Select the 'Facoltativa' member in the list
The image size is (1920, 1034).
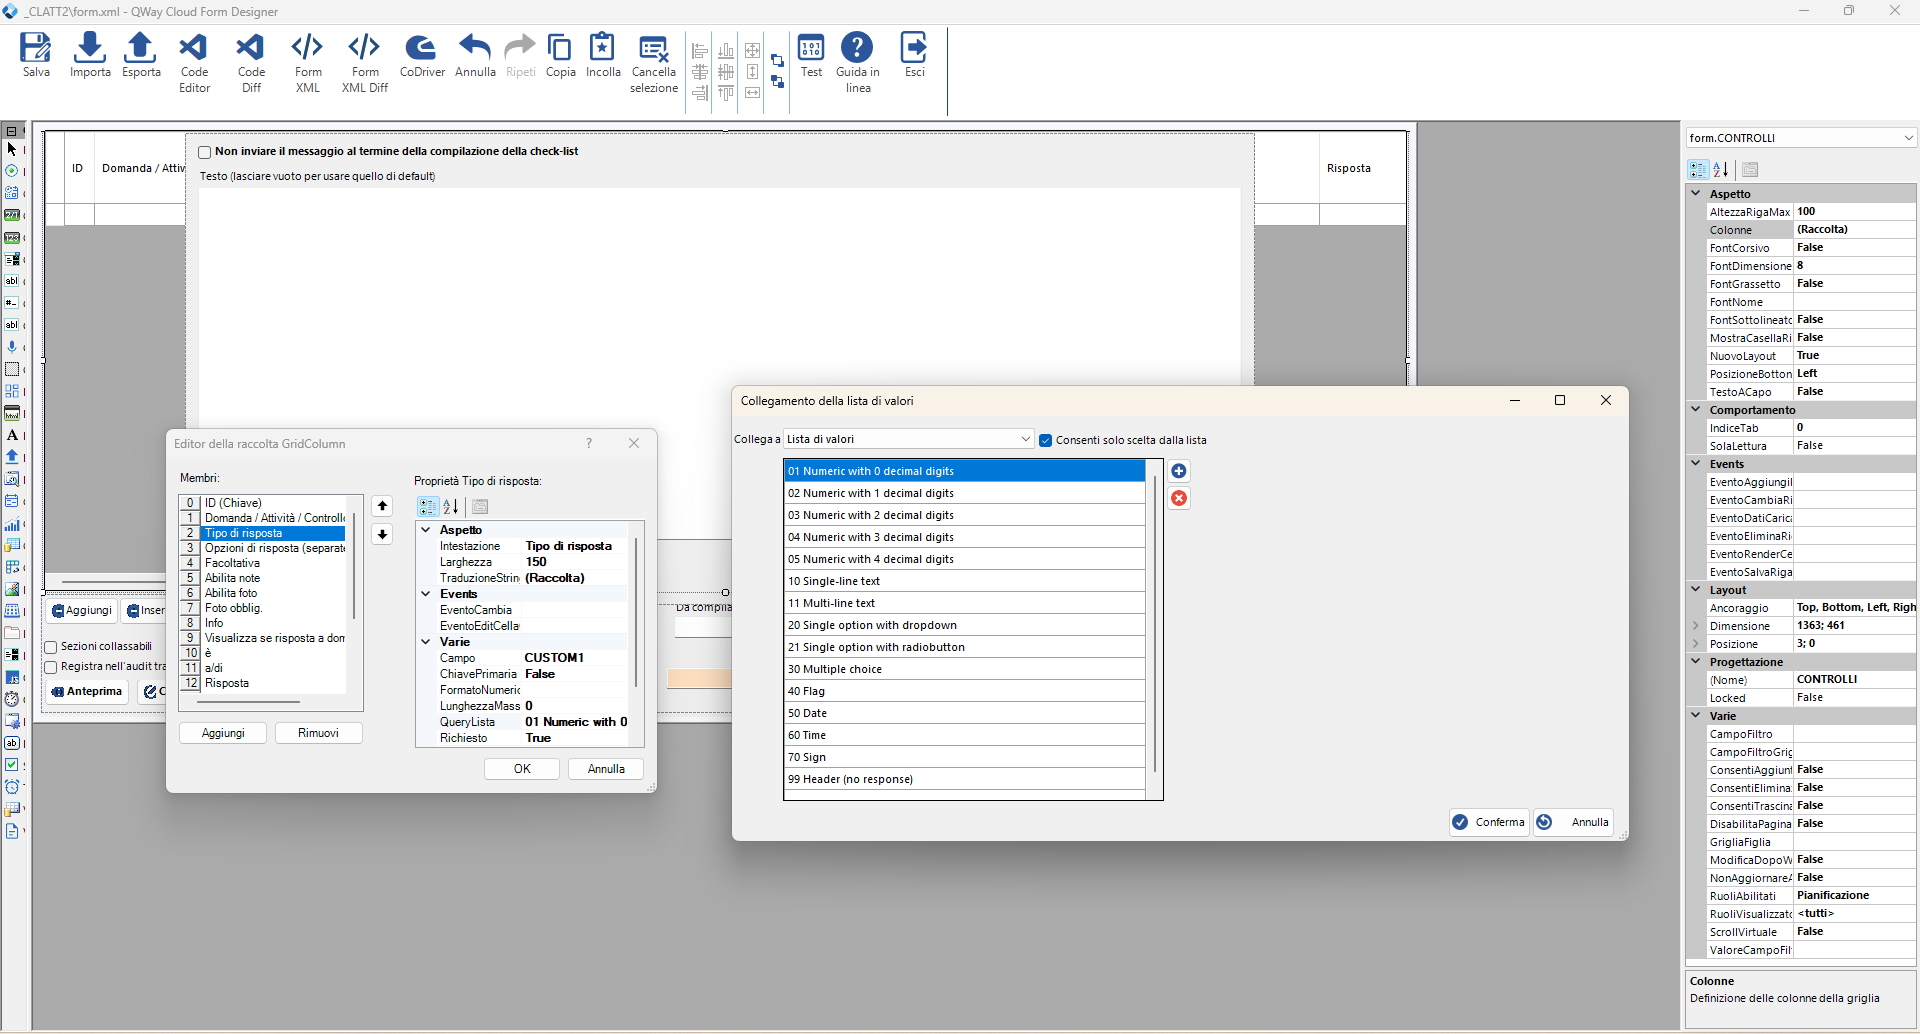point(232,563)
